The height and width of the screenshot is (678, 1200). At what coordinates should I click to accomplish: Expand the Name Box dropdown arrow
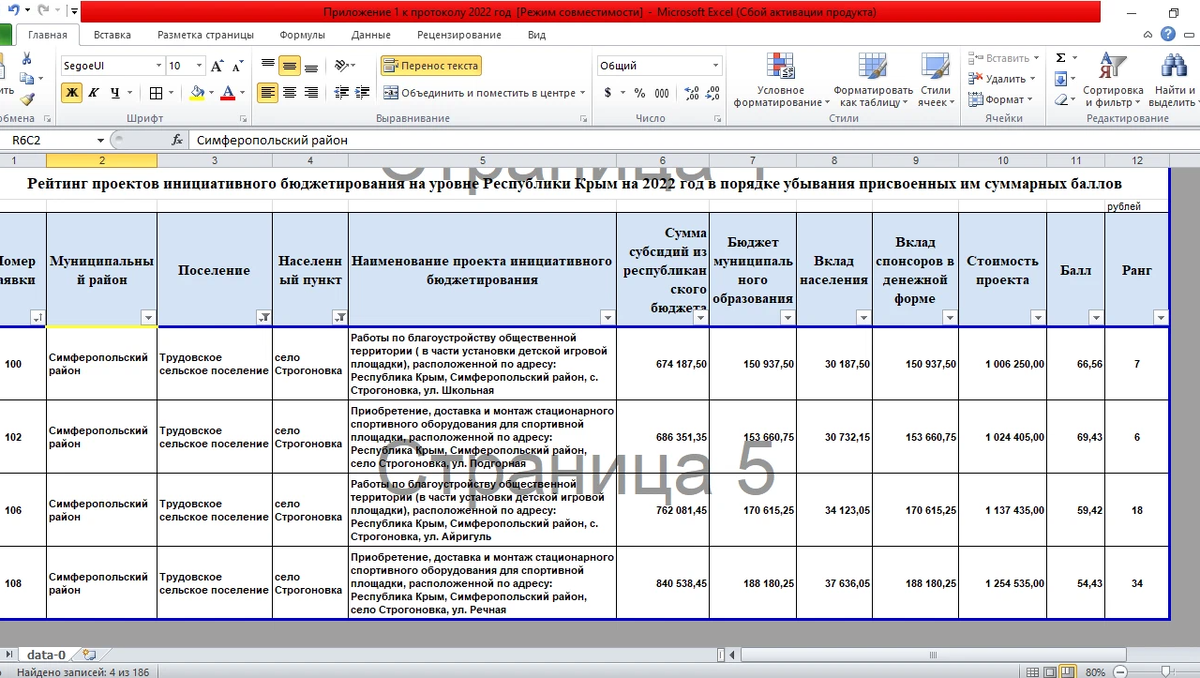100,140
